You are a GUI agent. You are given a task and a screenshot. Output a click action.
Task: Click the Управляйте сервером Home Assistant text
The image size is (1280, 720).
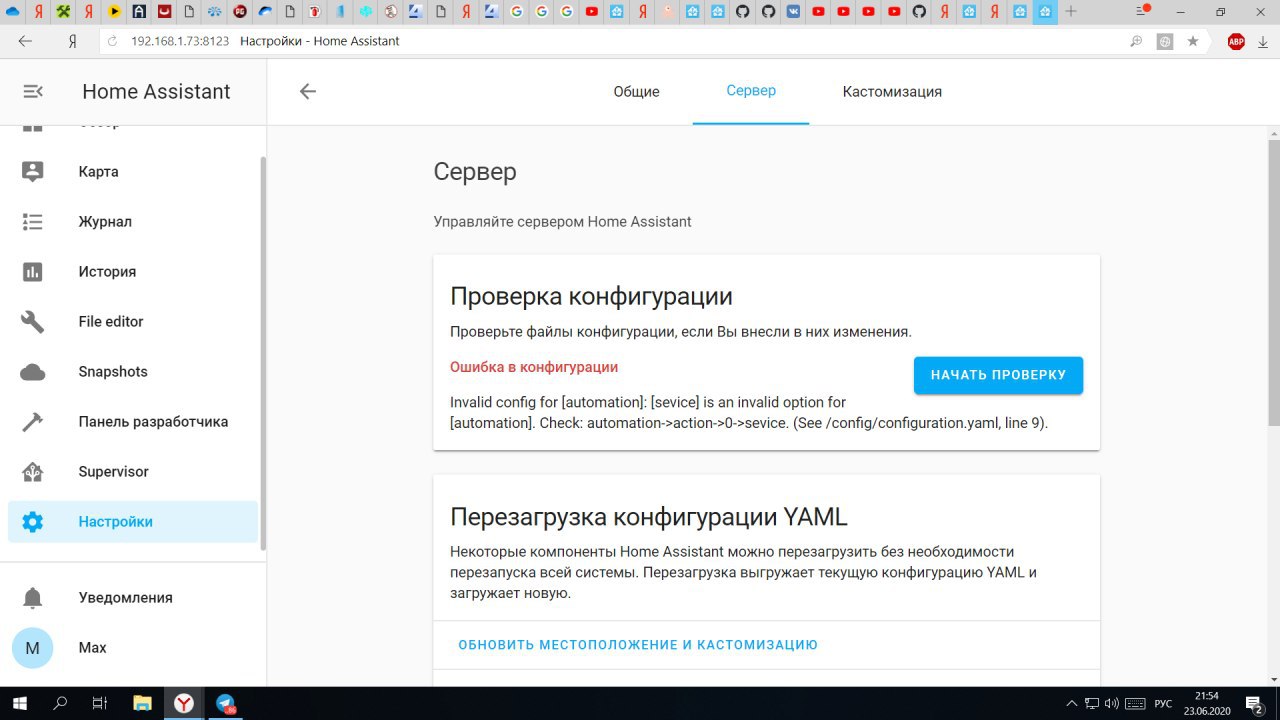562,222
